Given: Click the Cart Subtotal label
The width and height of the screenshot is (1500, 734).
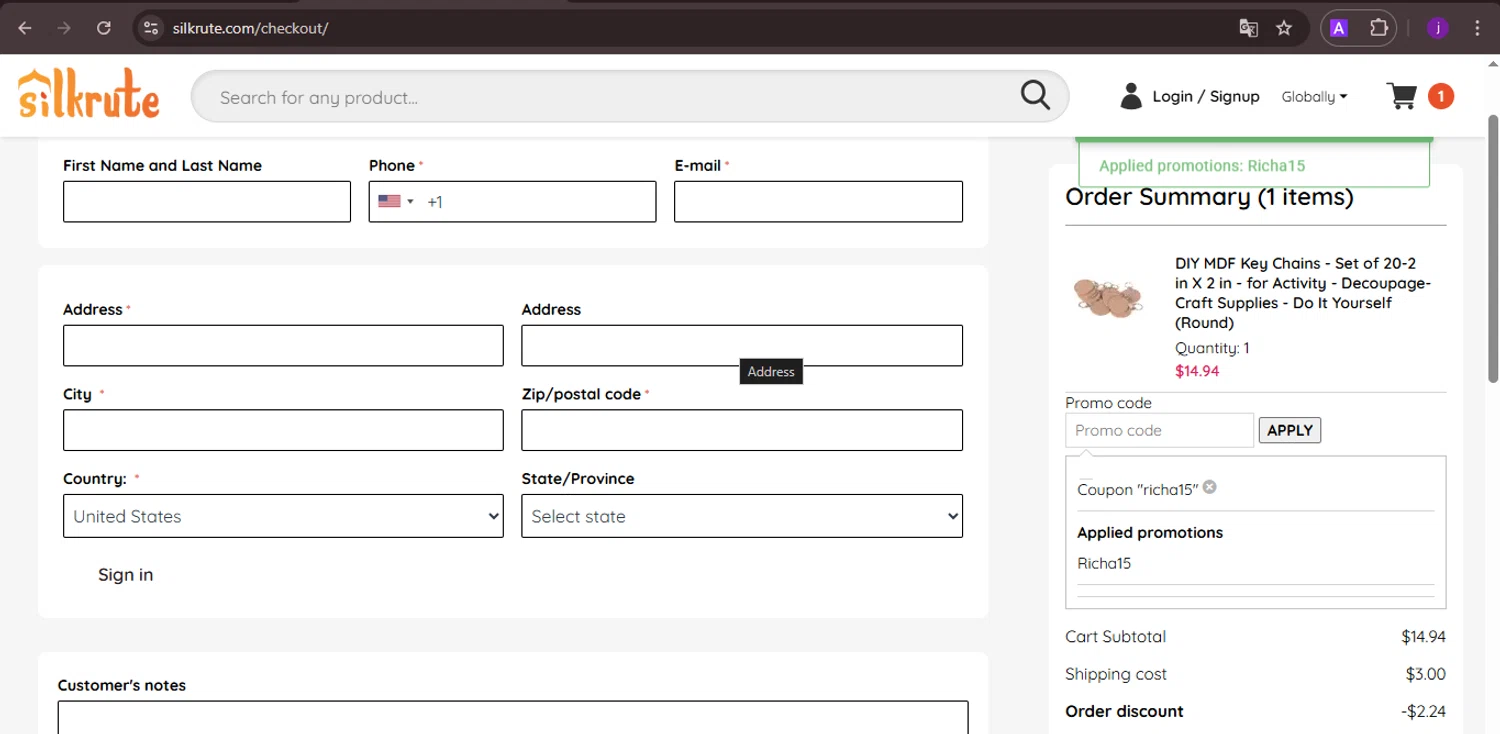Looking at the screenshot, I should coord(1115,636).
